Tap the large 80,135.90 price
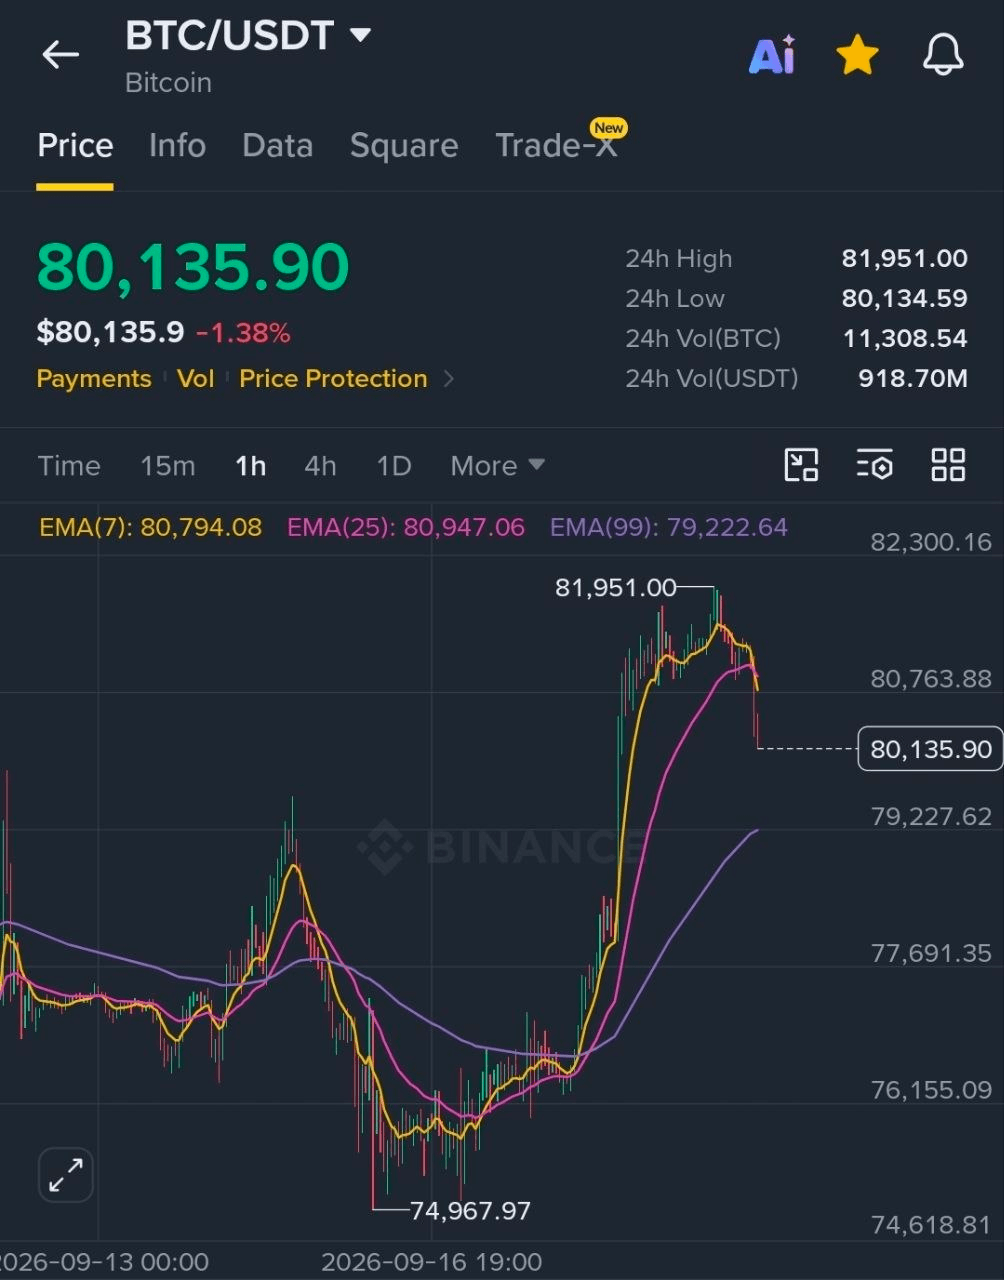Image resolution: width=1004 pixels, height=1280 pixels. [193, 267]
